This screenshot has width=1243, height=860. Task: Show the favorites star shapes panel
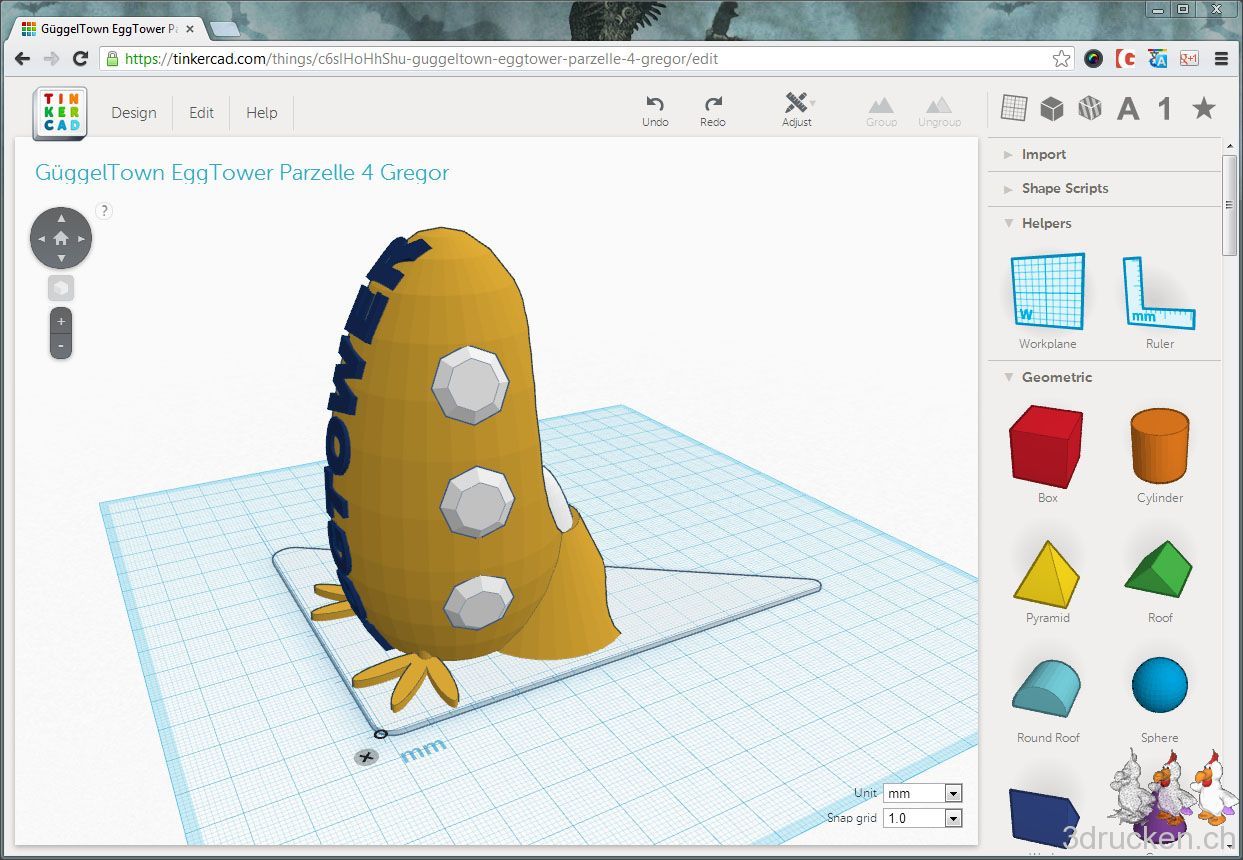[1204, 108]
